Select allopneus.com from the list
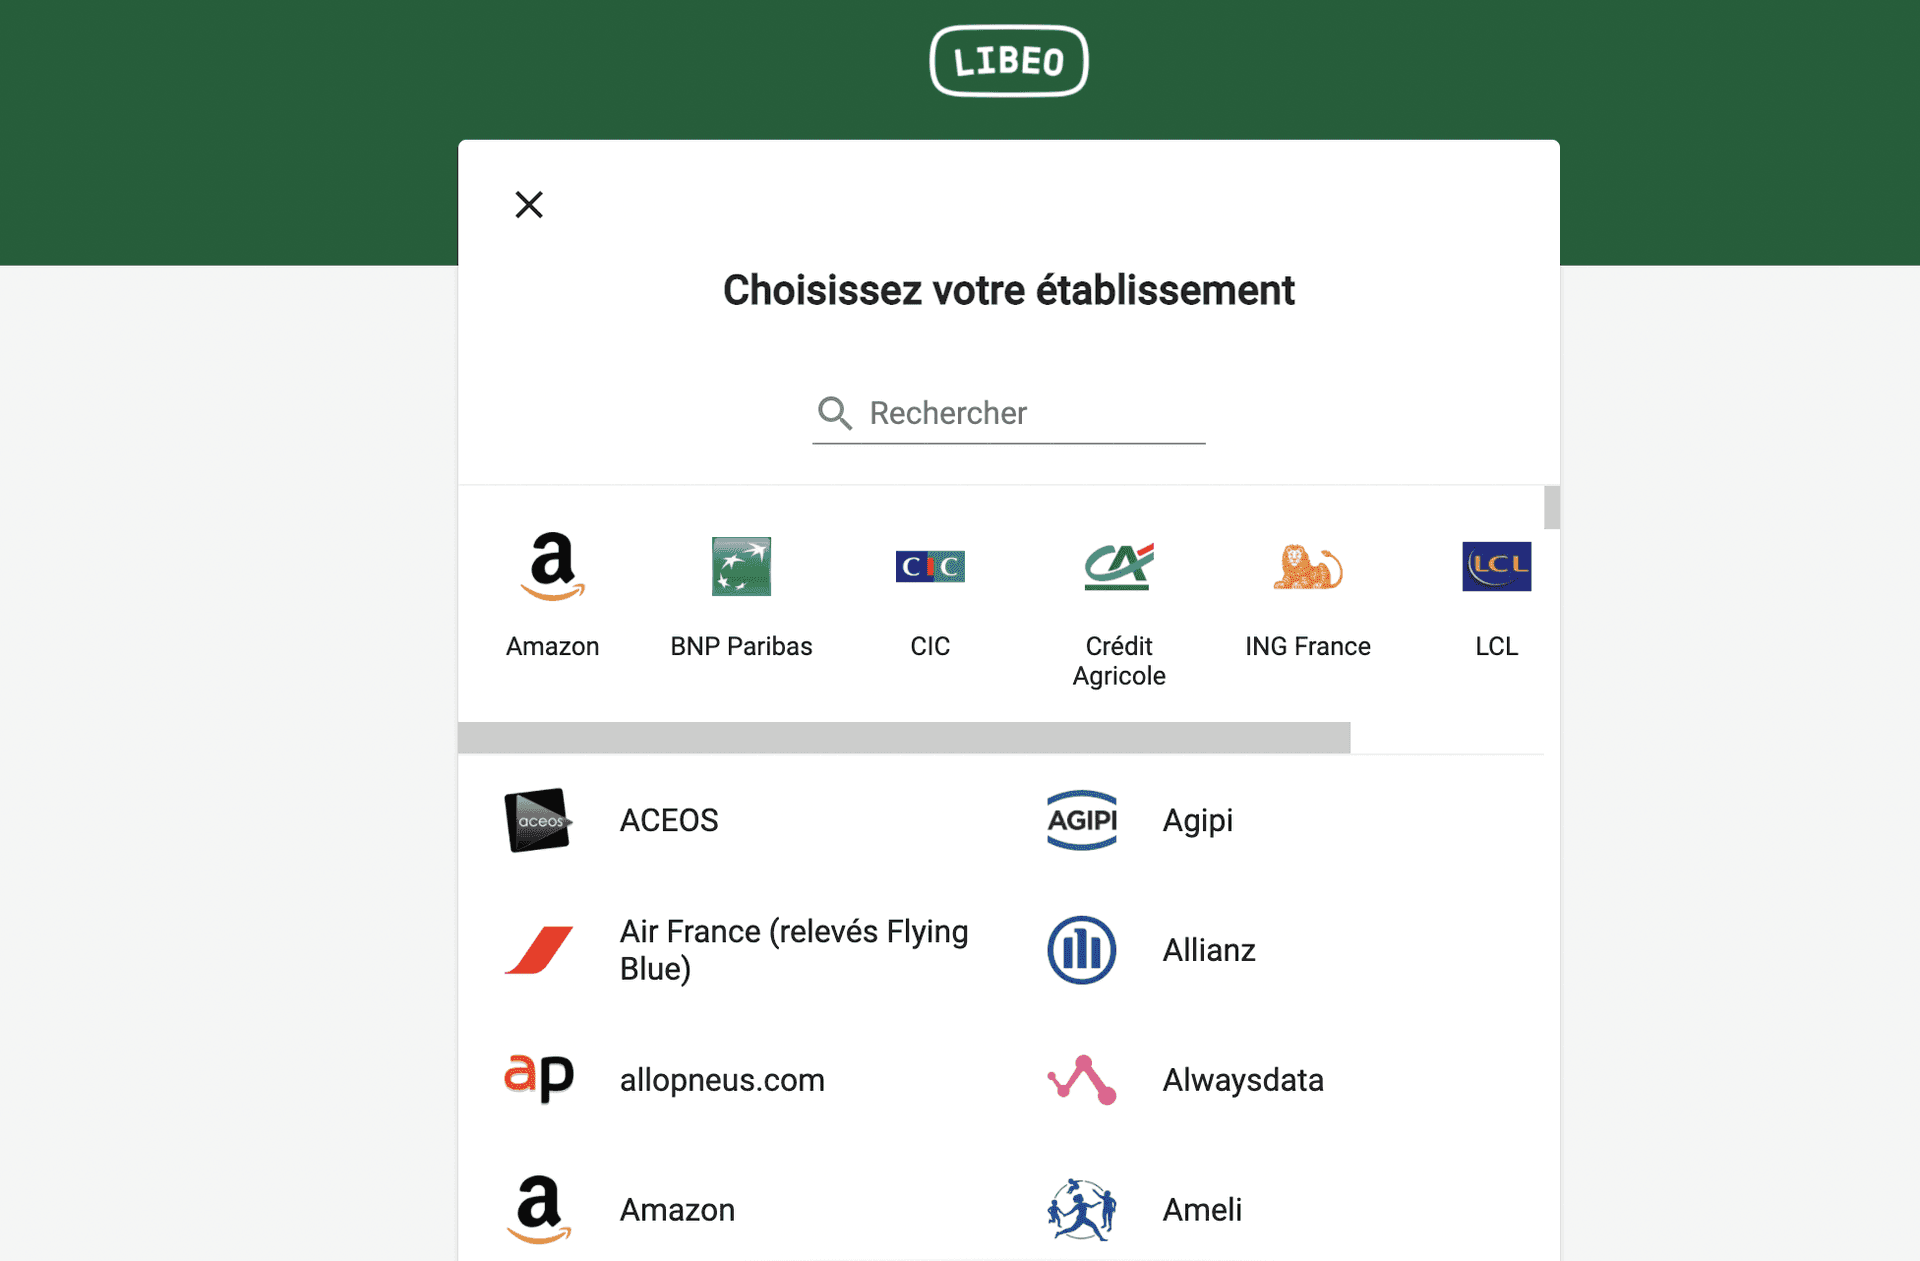This screenshot has height=1261, width=1920. tap(722, 1080)
